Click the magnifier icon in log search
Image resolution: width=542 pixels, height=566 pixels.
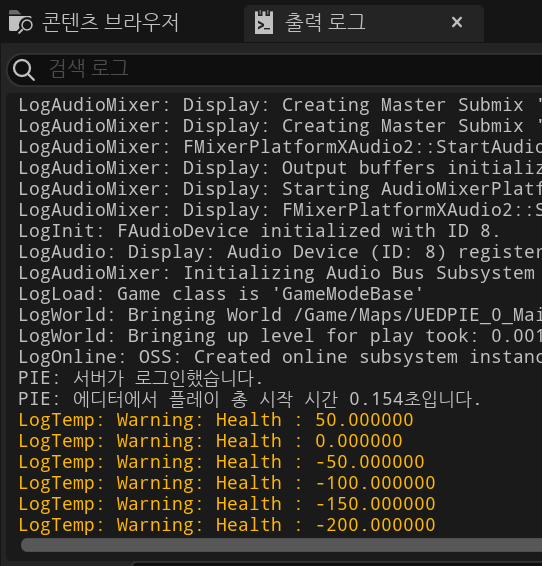click(x=23, y=70)
